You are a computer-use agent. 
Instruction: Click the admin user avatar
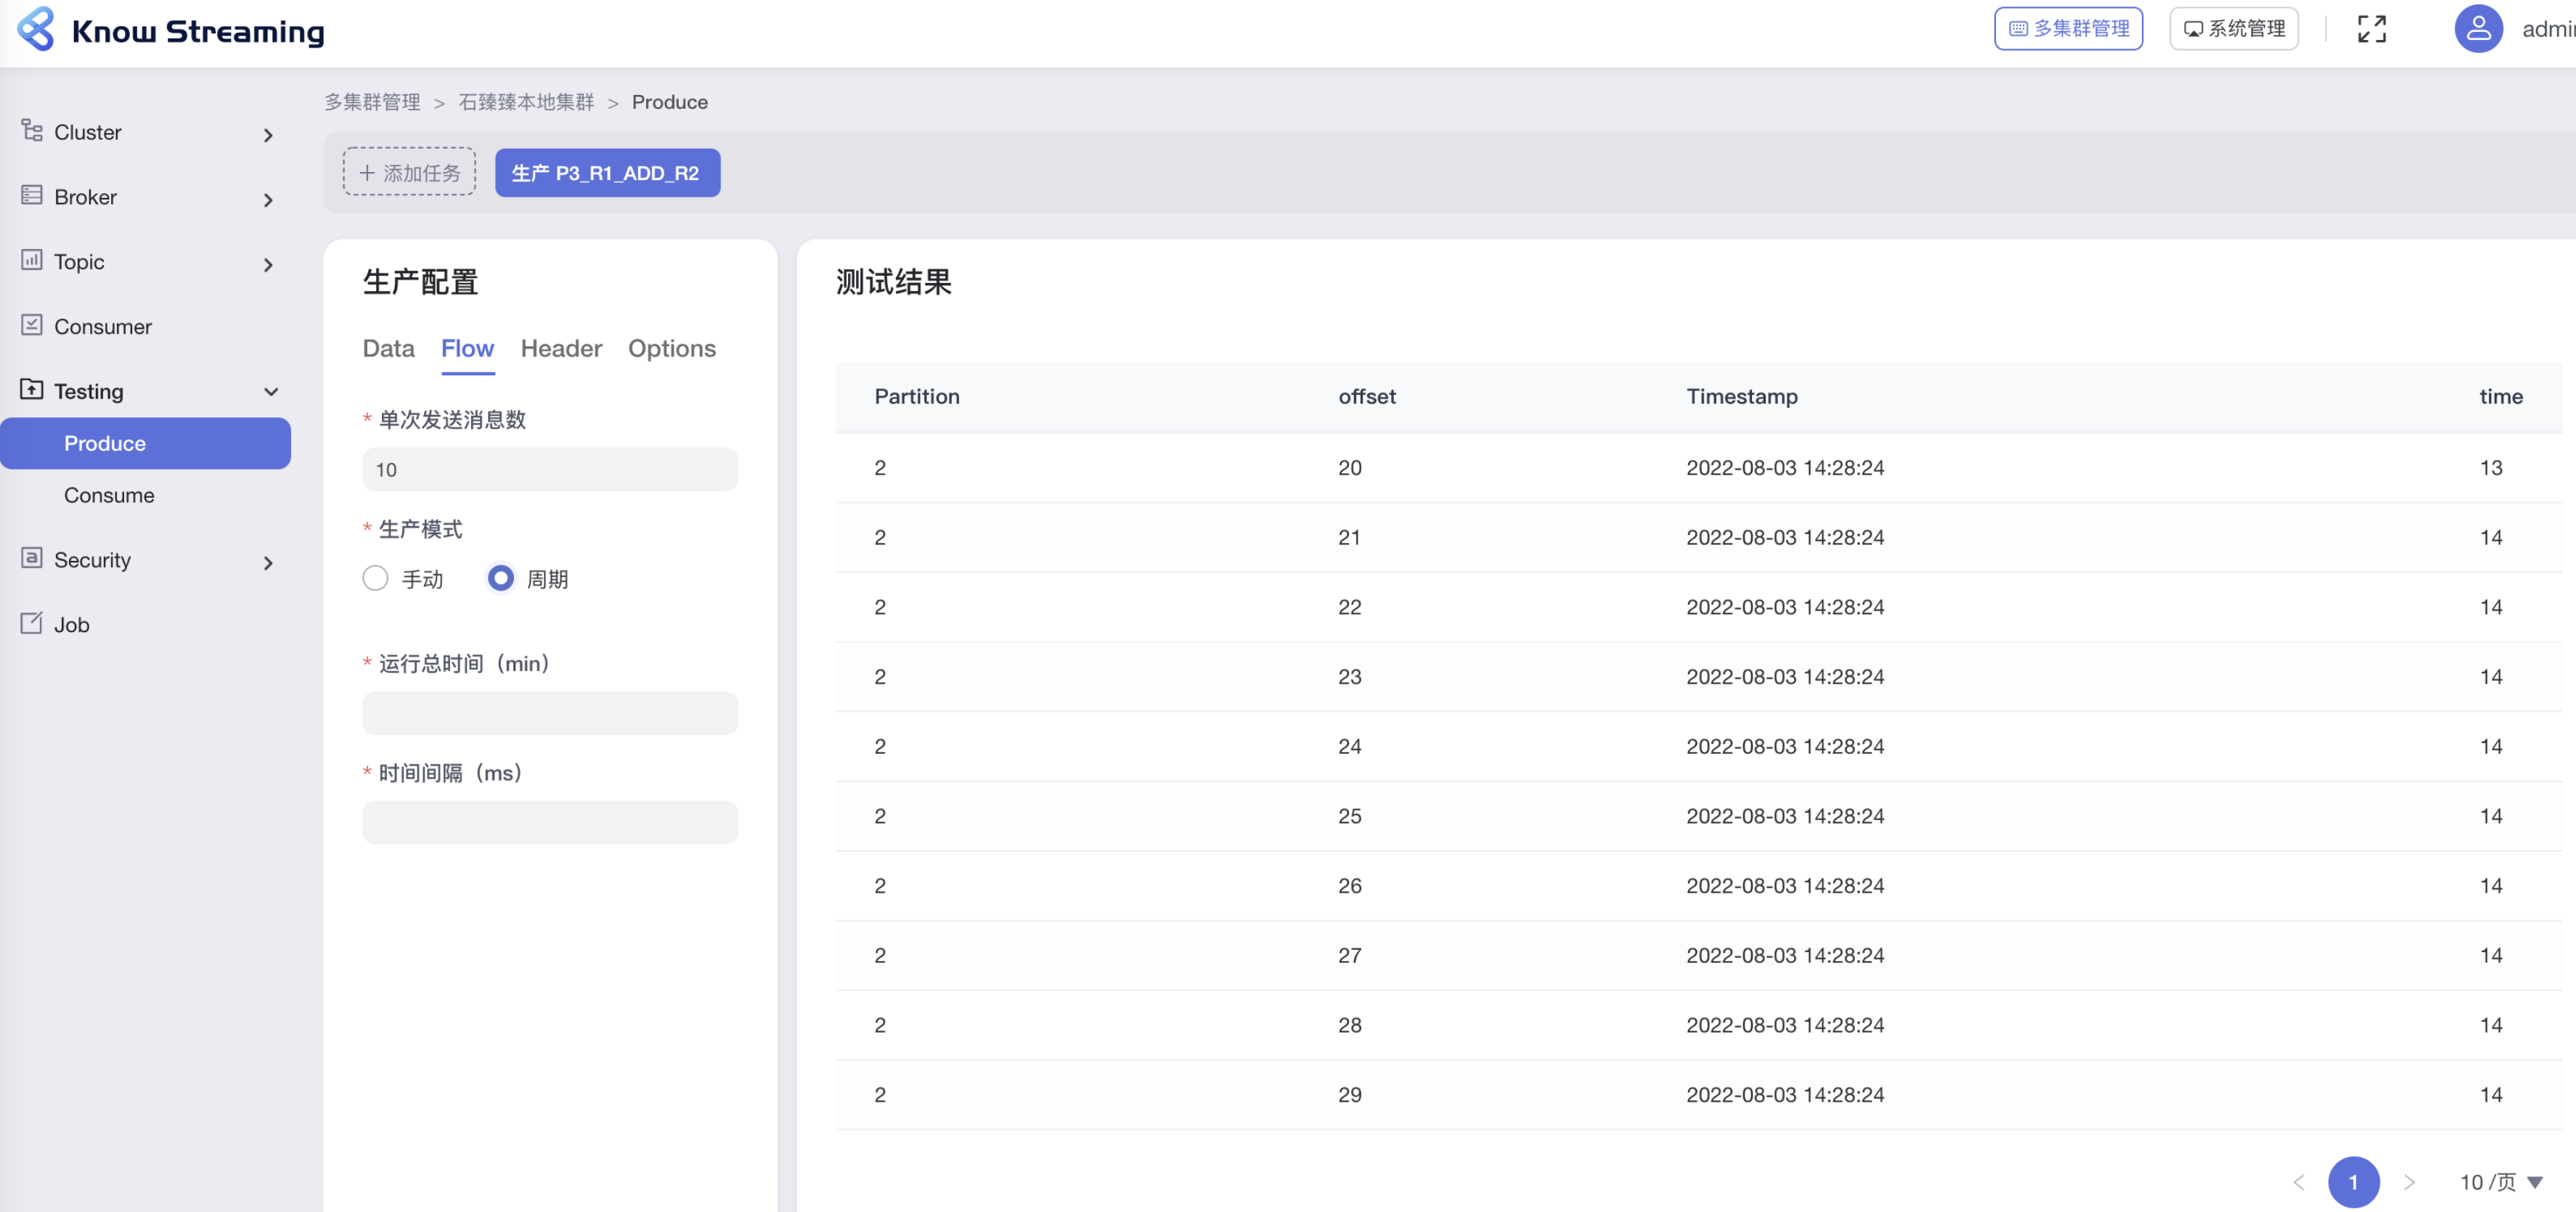click(x=2477, y=30)
